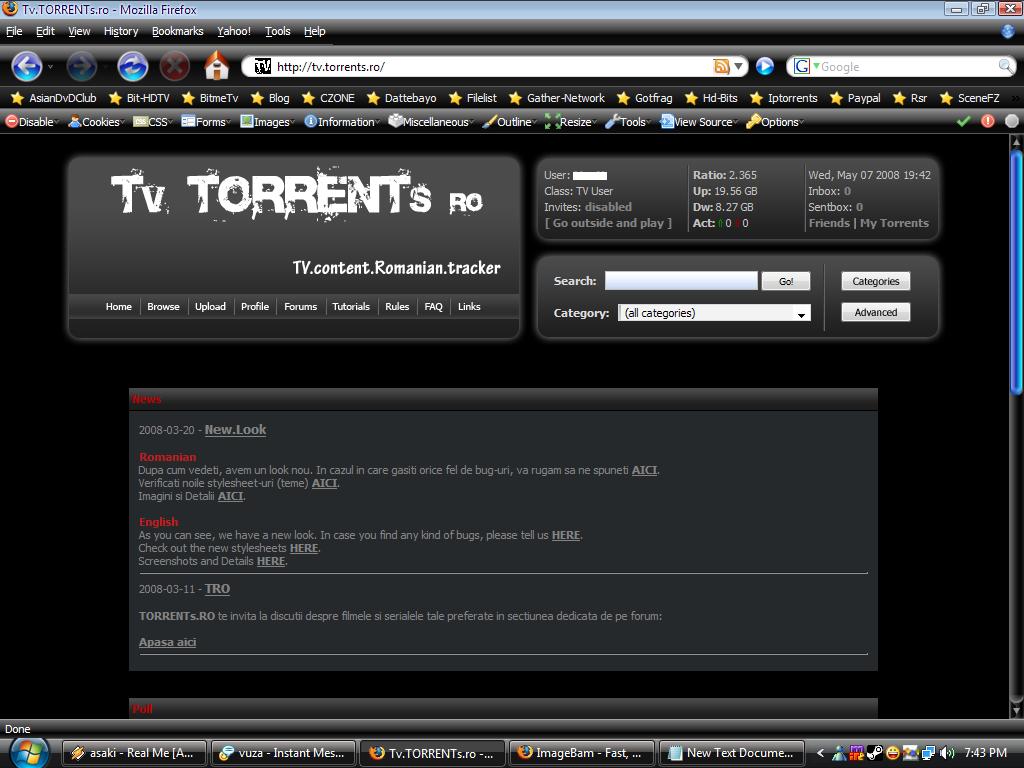Click the red error indicator icon
The width and height of the screenshot is (1024, 768).
click(987, 121)
